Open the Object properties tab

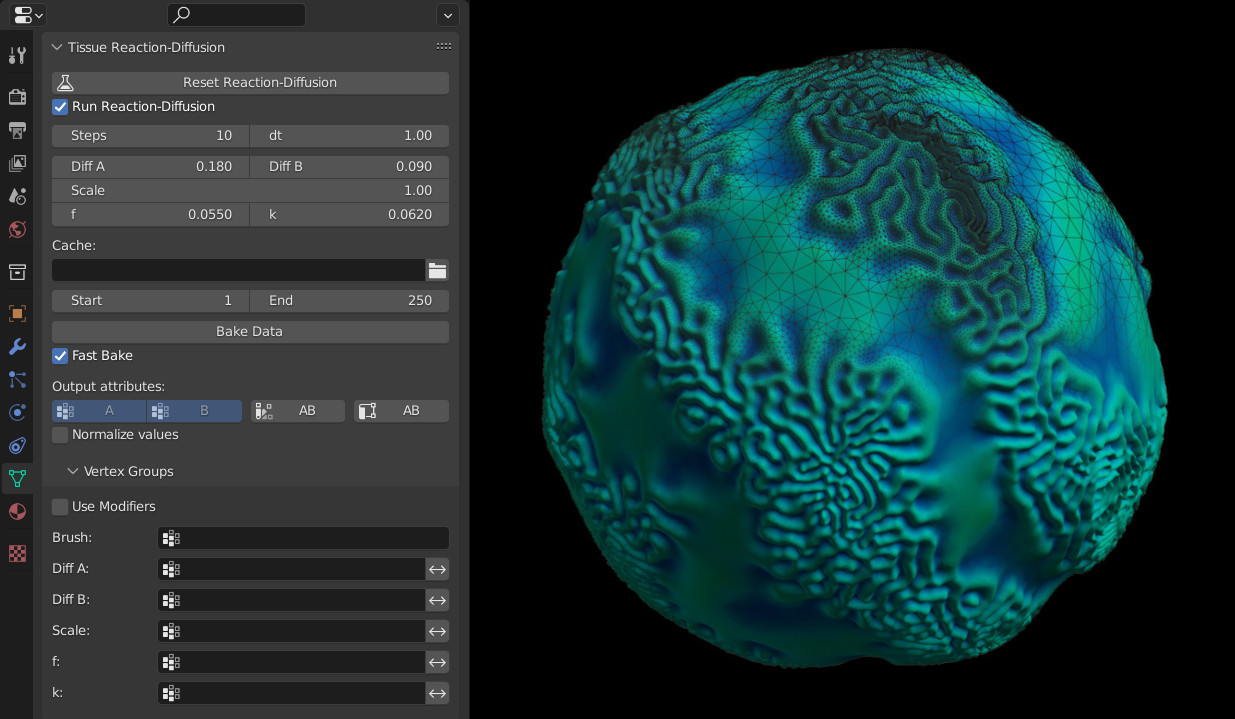coord(16,313)
